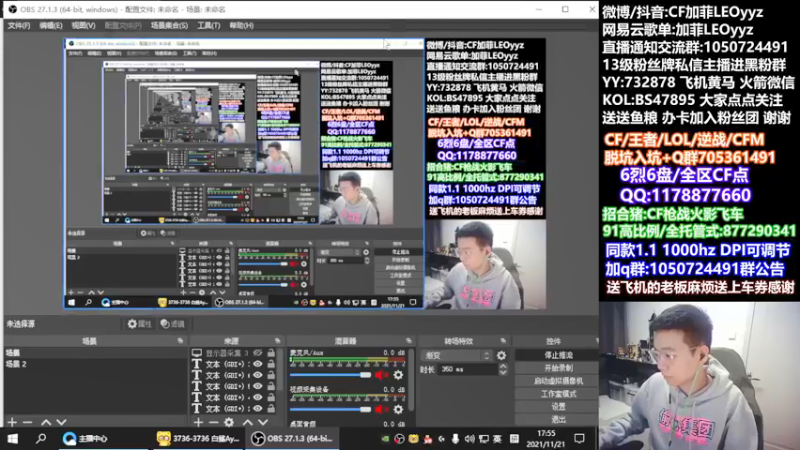
Task: Open the 配置文件(P) menu
Action: click(x=123, y=26)
